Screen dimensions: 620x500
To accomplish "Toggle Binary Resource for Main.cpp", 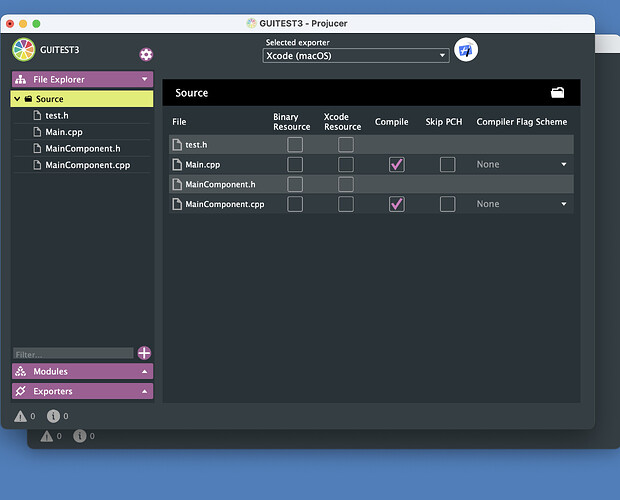I will point(295,164).
